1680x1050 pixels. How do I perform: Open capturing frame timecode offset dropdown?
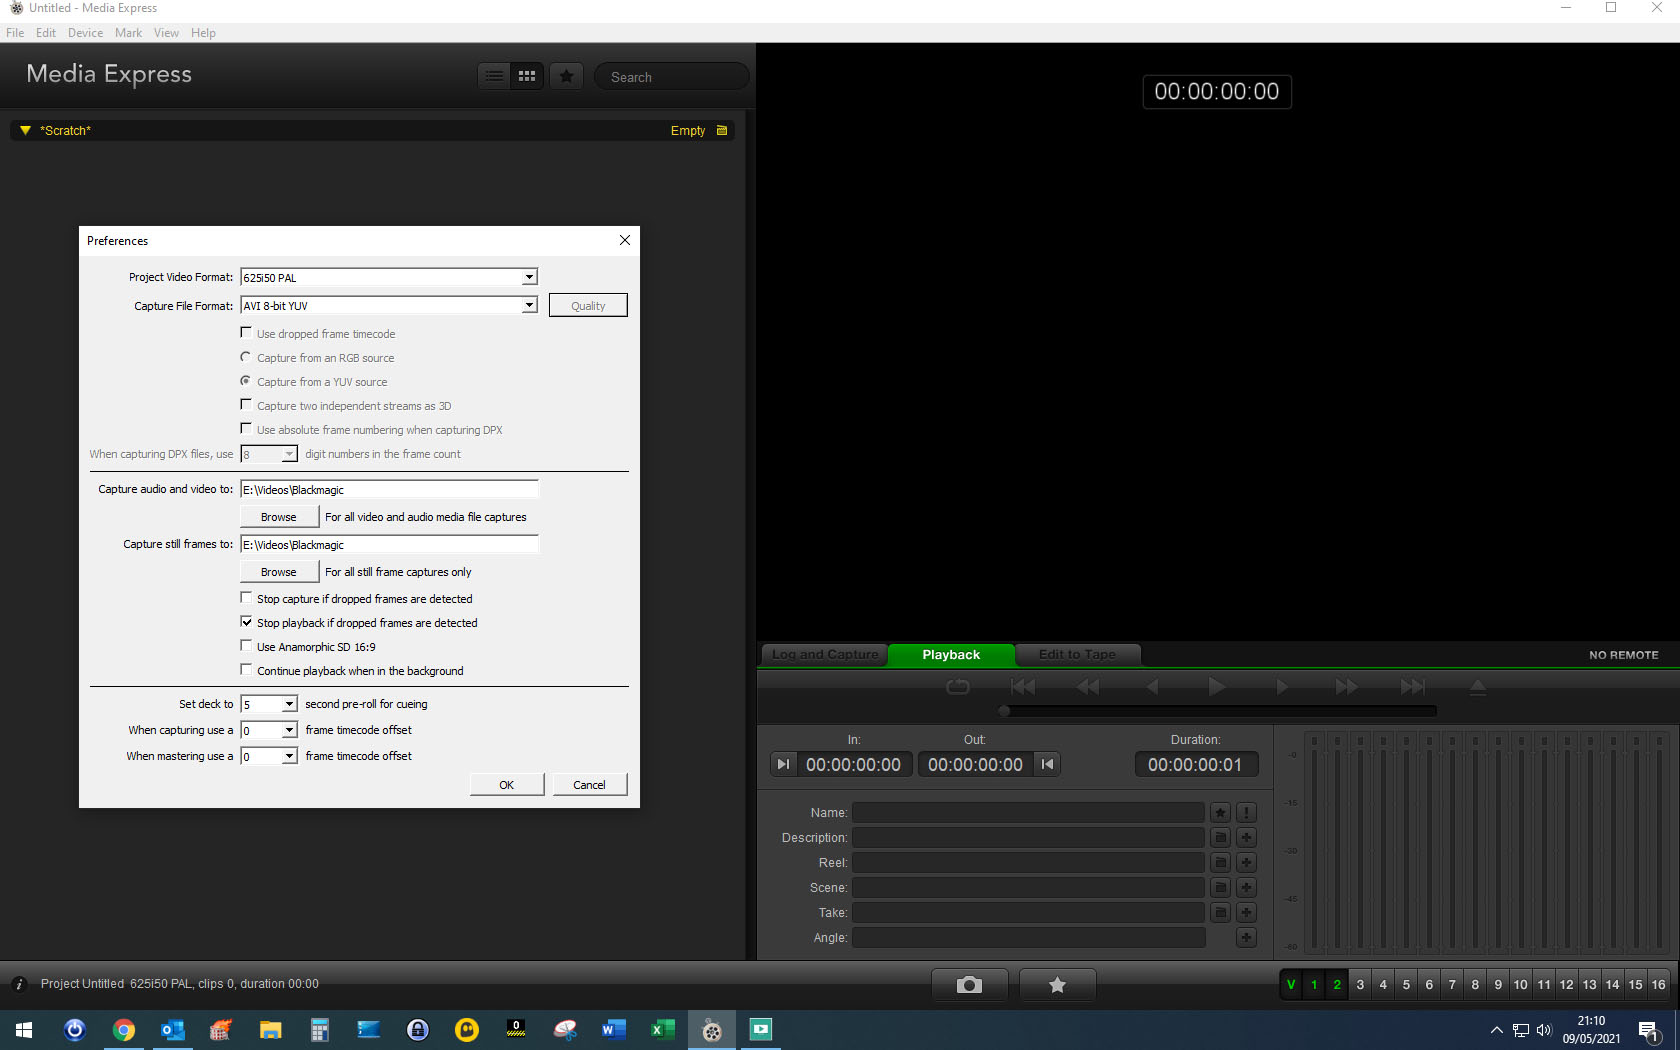point(289,730)
